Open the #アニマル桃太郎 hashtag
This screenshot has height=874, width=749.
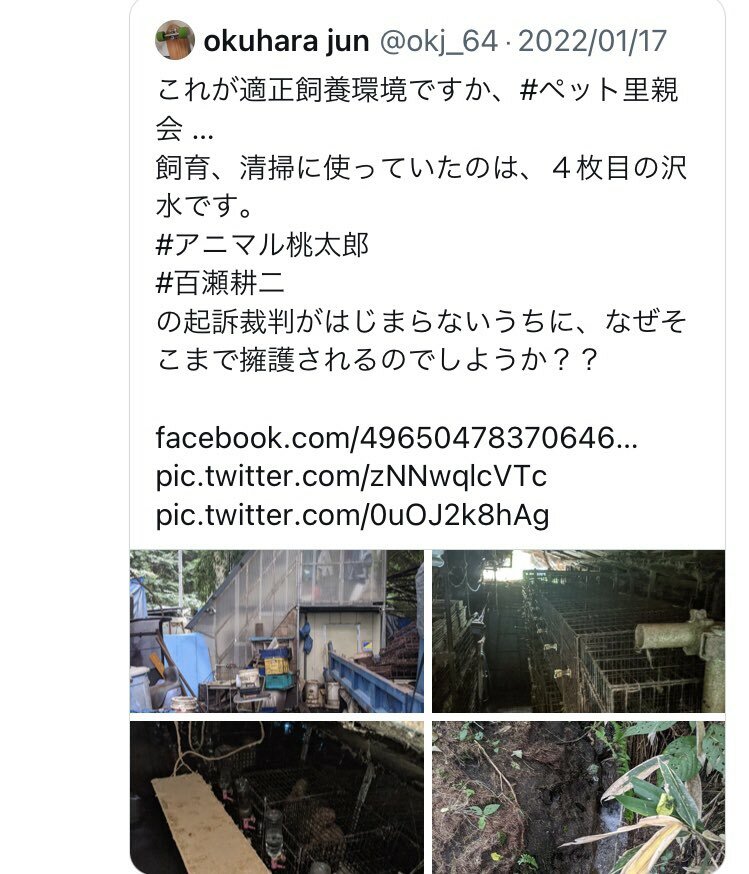click(262, 245)
